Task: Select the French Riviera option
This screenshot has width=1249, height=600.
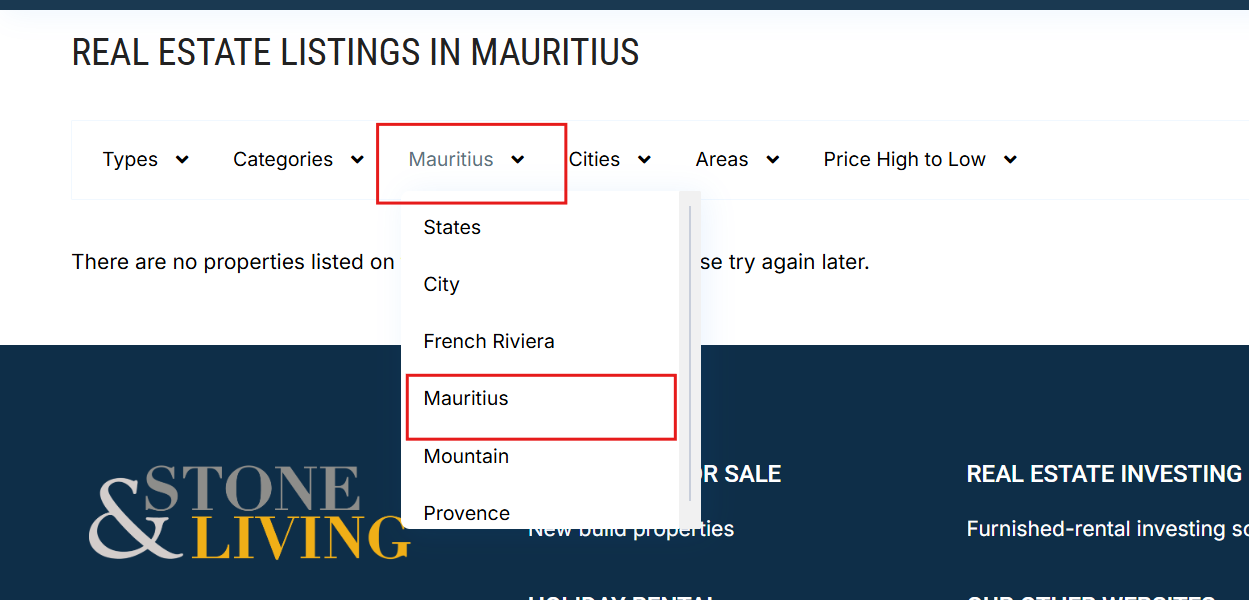Action: tap(488, 342)
